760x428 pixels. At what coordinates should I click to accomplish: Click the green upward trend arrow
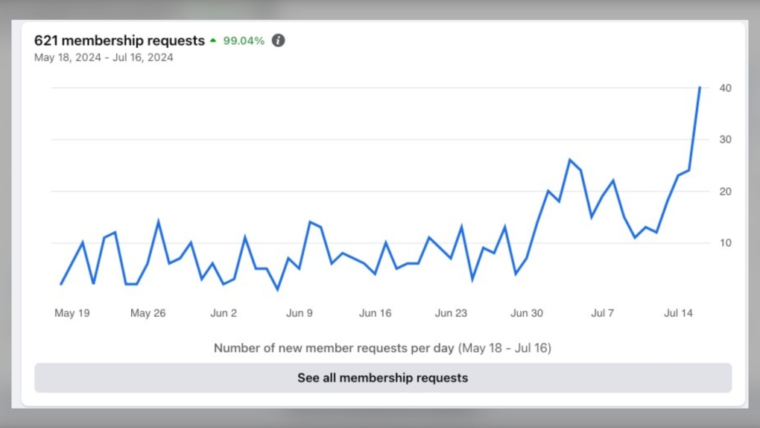tap(213, 41)
